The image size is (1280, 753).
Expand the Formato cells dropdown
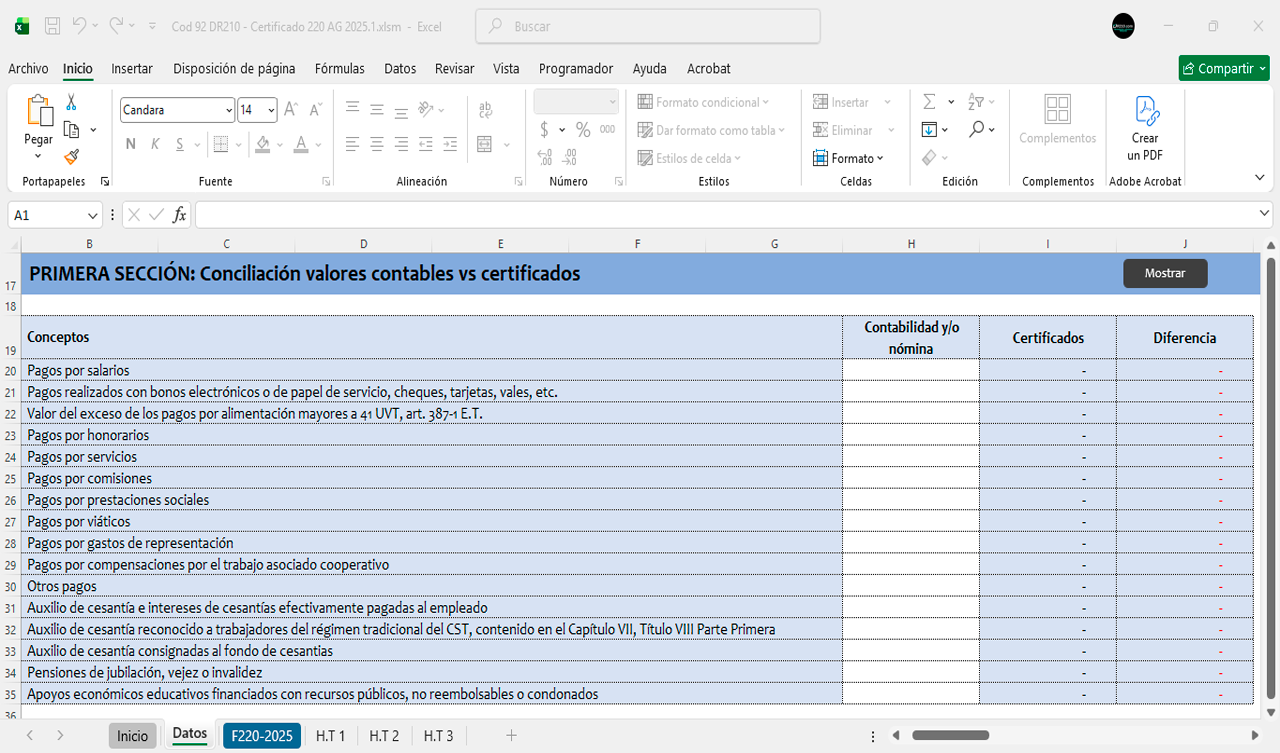click(x=849, y=158)
